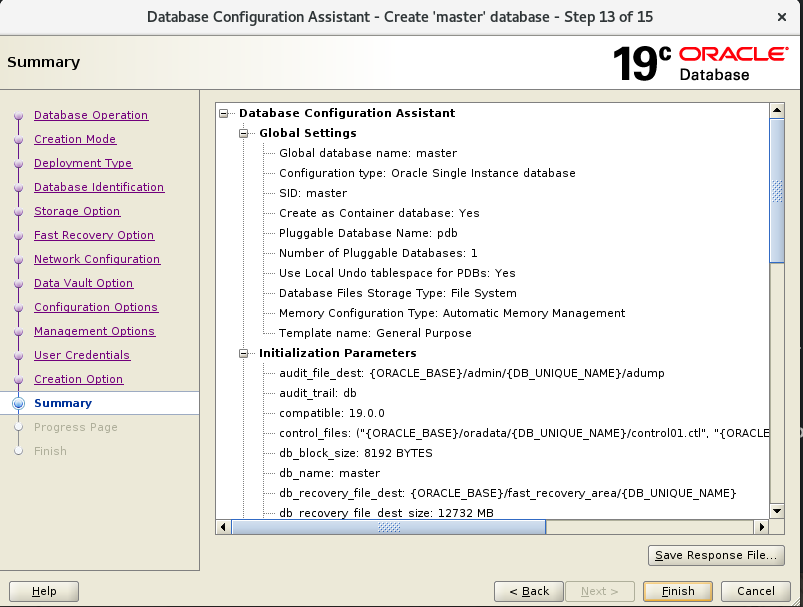Open Fast Recovery Option step
The width and height of the screenshot is (803, 607).
click(94, 236)
